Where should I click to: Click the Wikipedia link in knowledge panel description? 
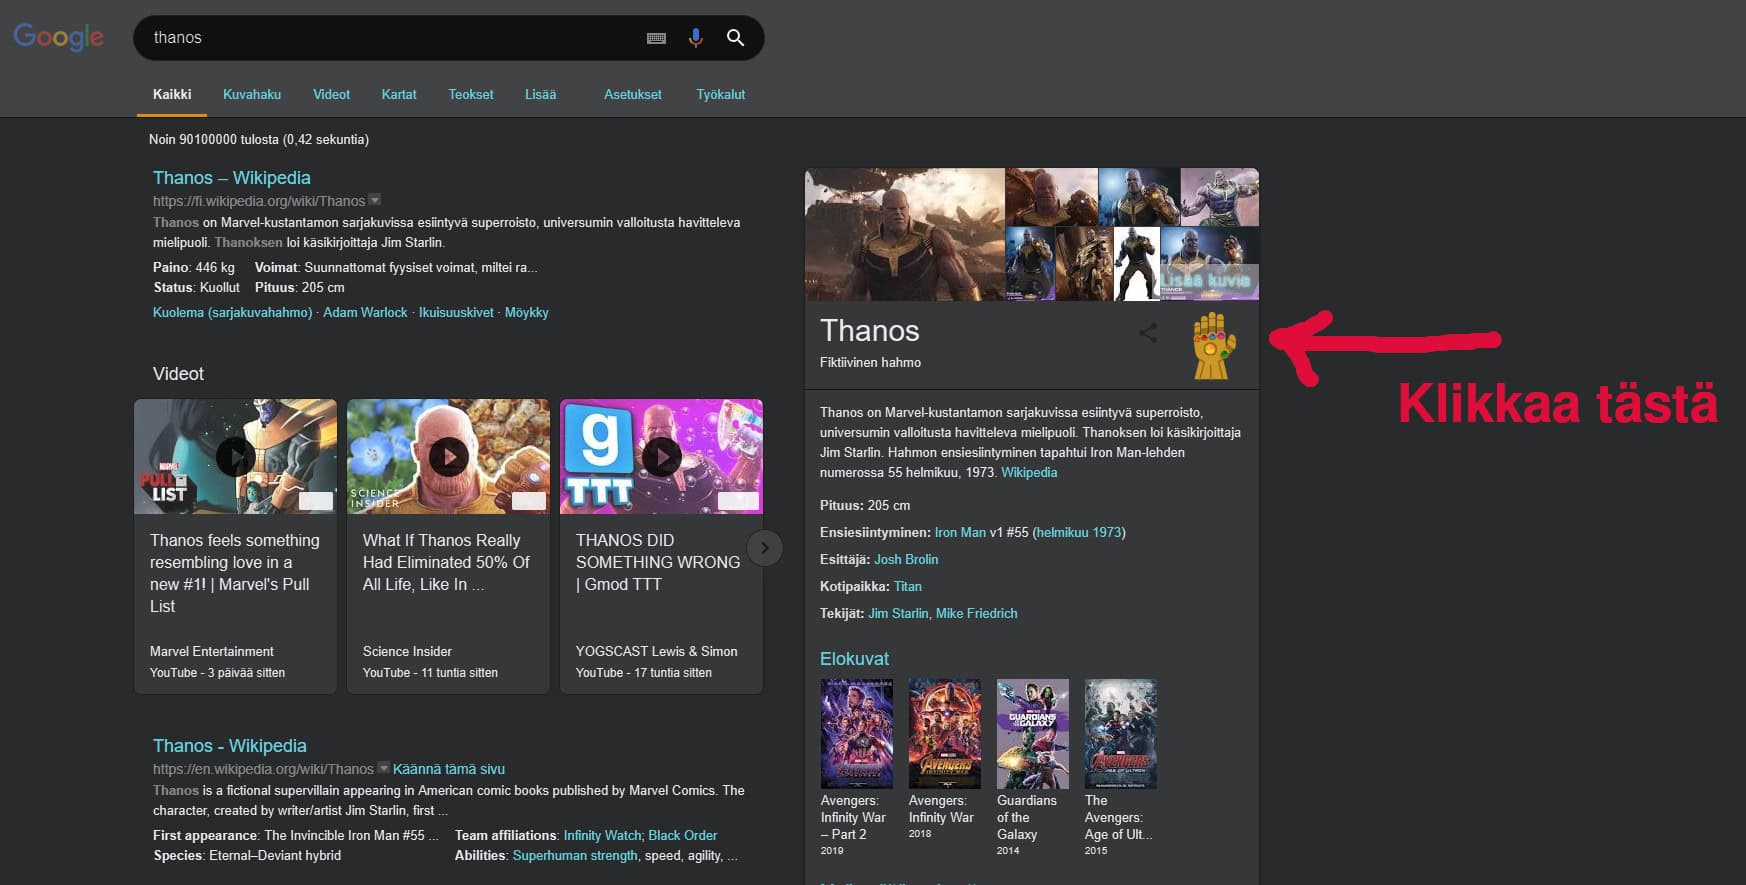pyautogui.click(x=1029, y=472)
